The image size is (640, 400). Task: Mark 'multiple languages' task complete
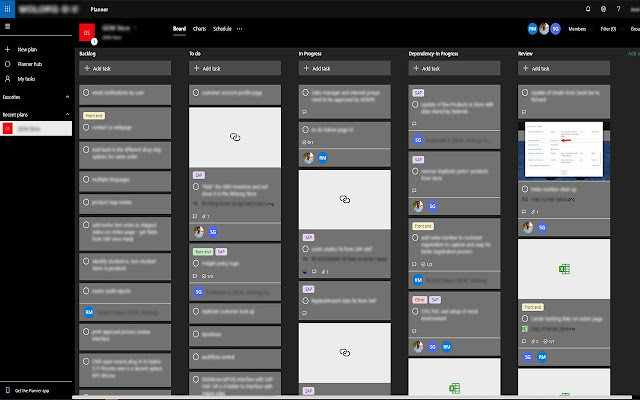pos(86,179)
